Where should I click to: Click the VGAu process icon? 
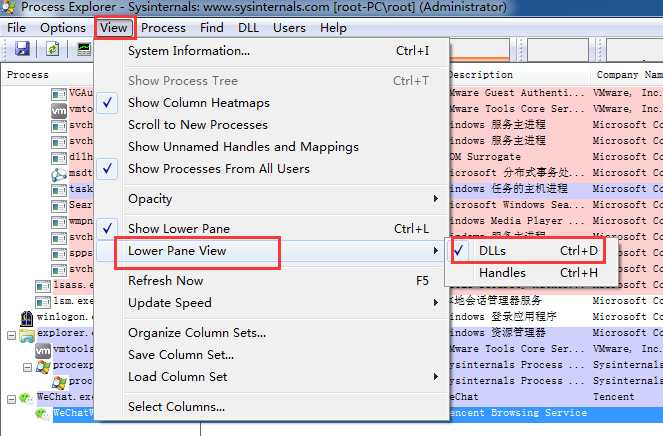[59, 93]
